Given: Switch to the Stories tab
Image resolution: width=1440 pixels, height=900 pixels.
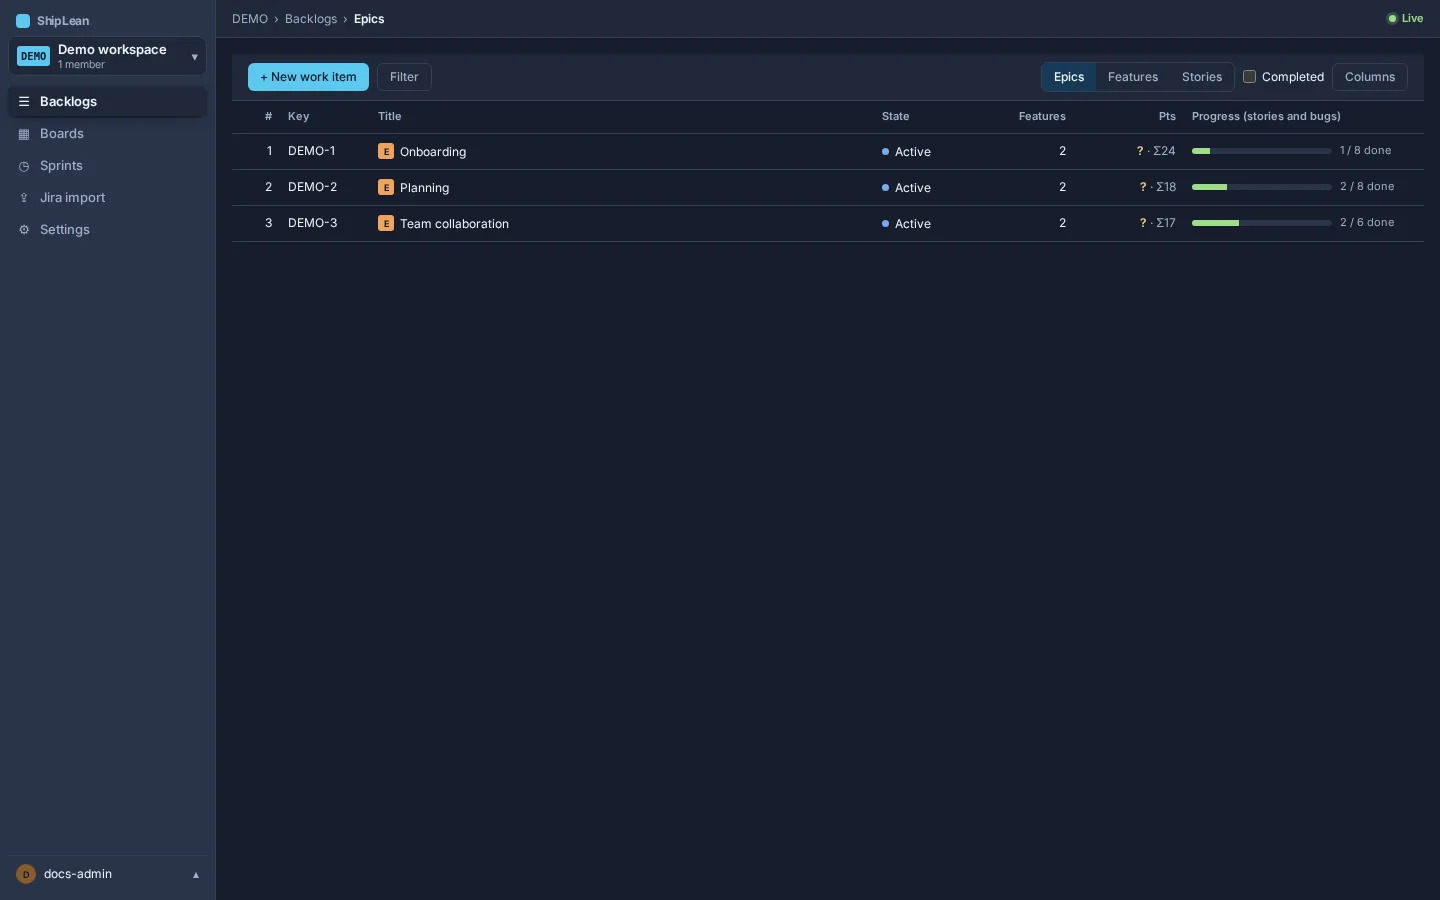Looking at the screenshot, I should pyautogui.click(x=1202, y=77).
